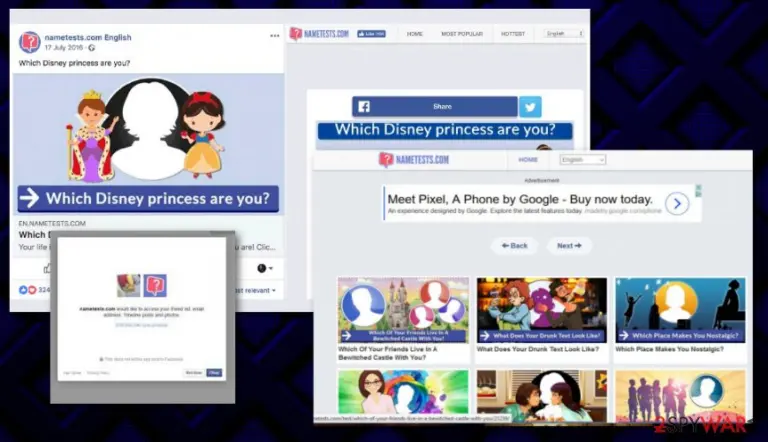Open HOME in the front Nametests window
Viewport: 768px width, 442px height.
pyautogui.click(x=528, y=160)
